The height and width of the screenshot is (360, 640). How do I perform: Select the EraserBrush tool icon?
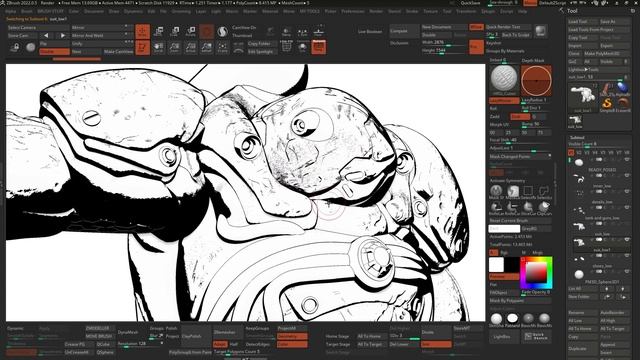pyautogui.click(x=623, y=104)
